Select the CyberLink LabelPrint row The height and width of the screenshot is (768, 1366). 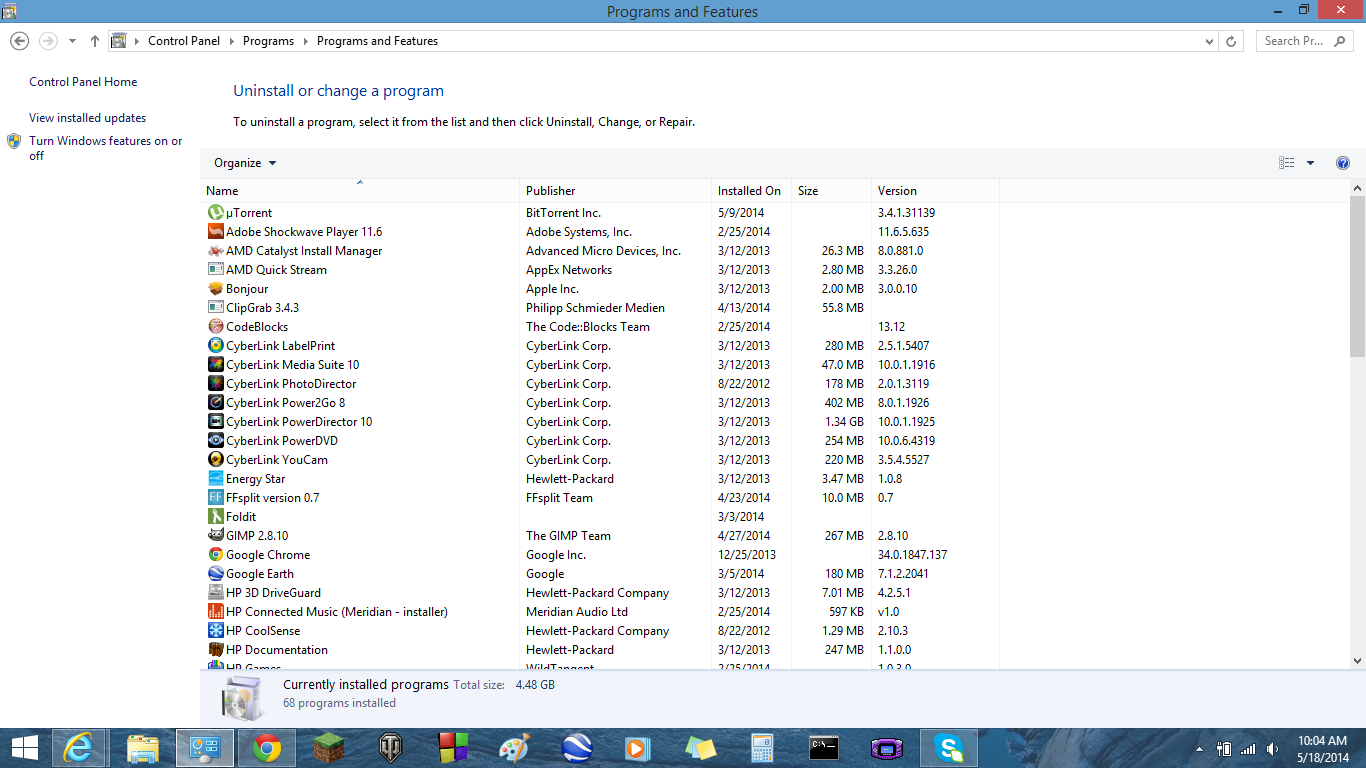point(600,345)
